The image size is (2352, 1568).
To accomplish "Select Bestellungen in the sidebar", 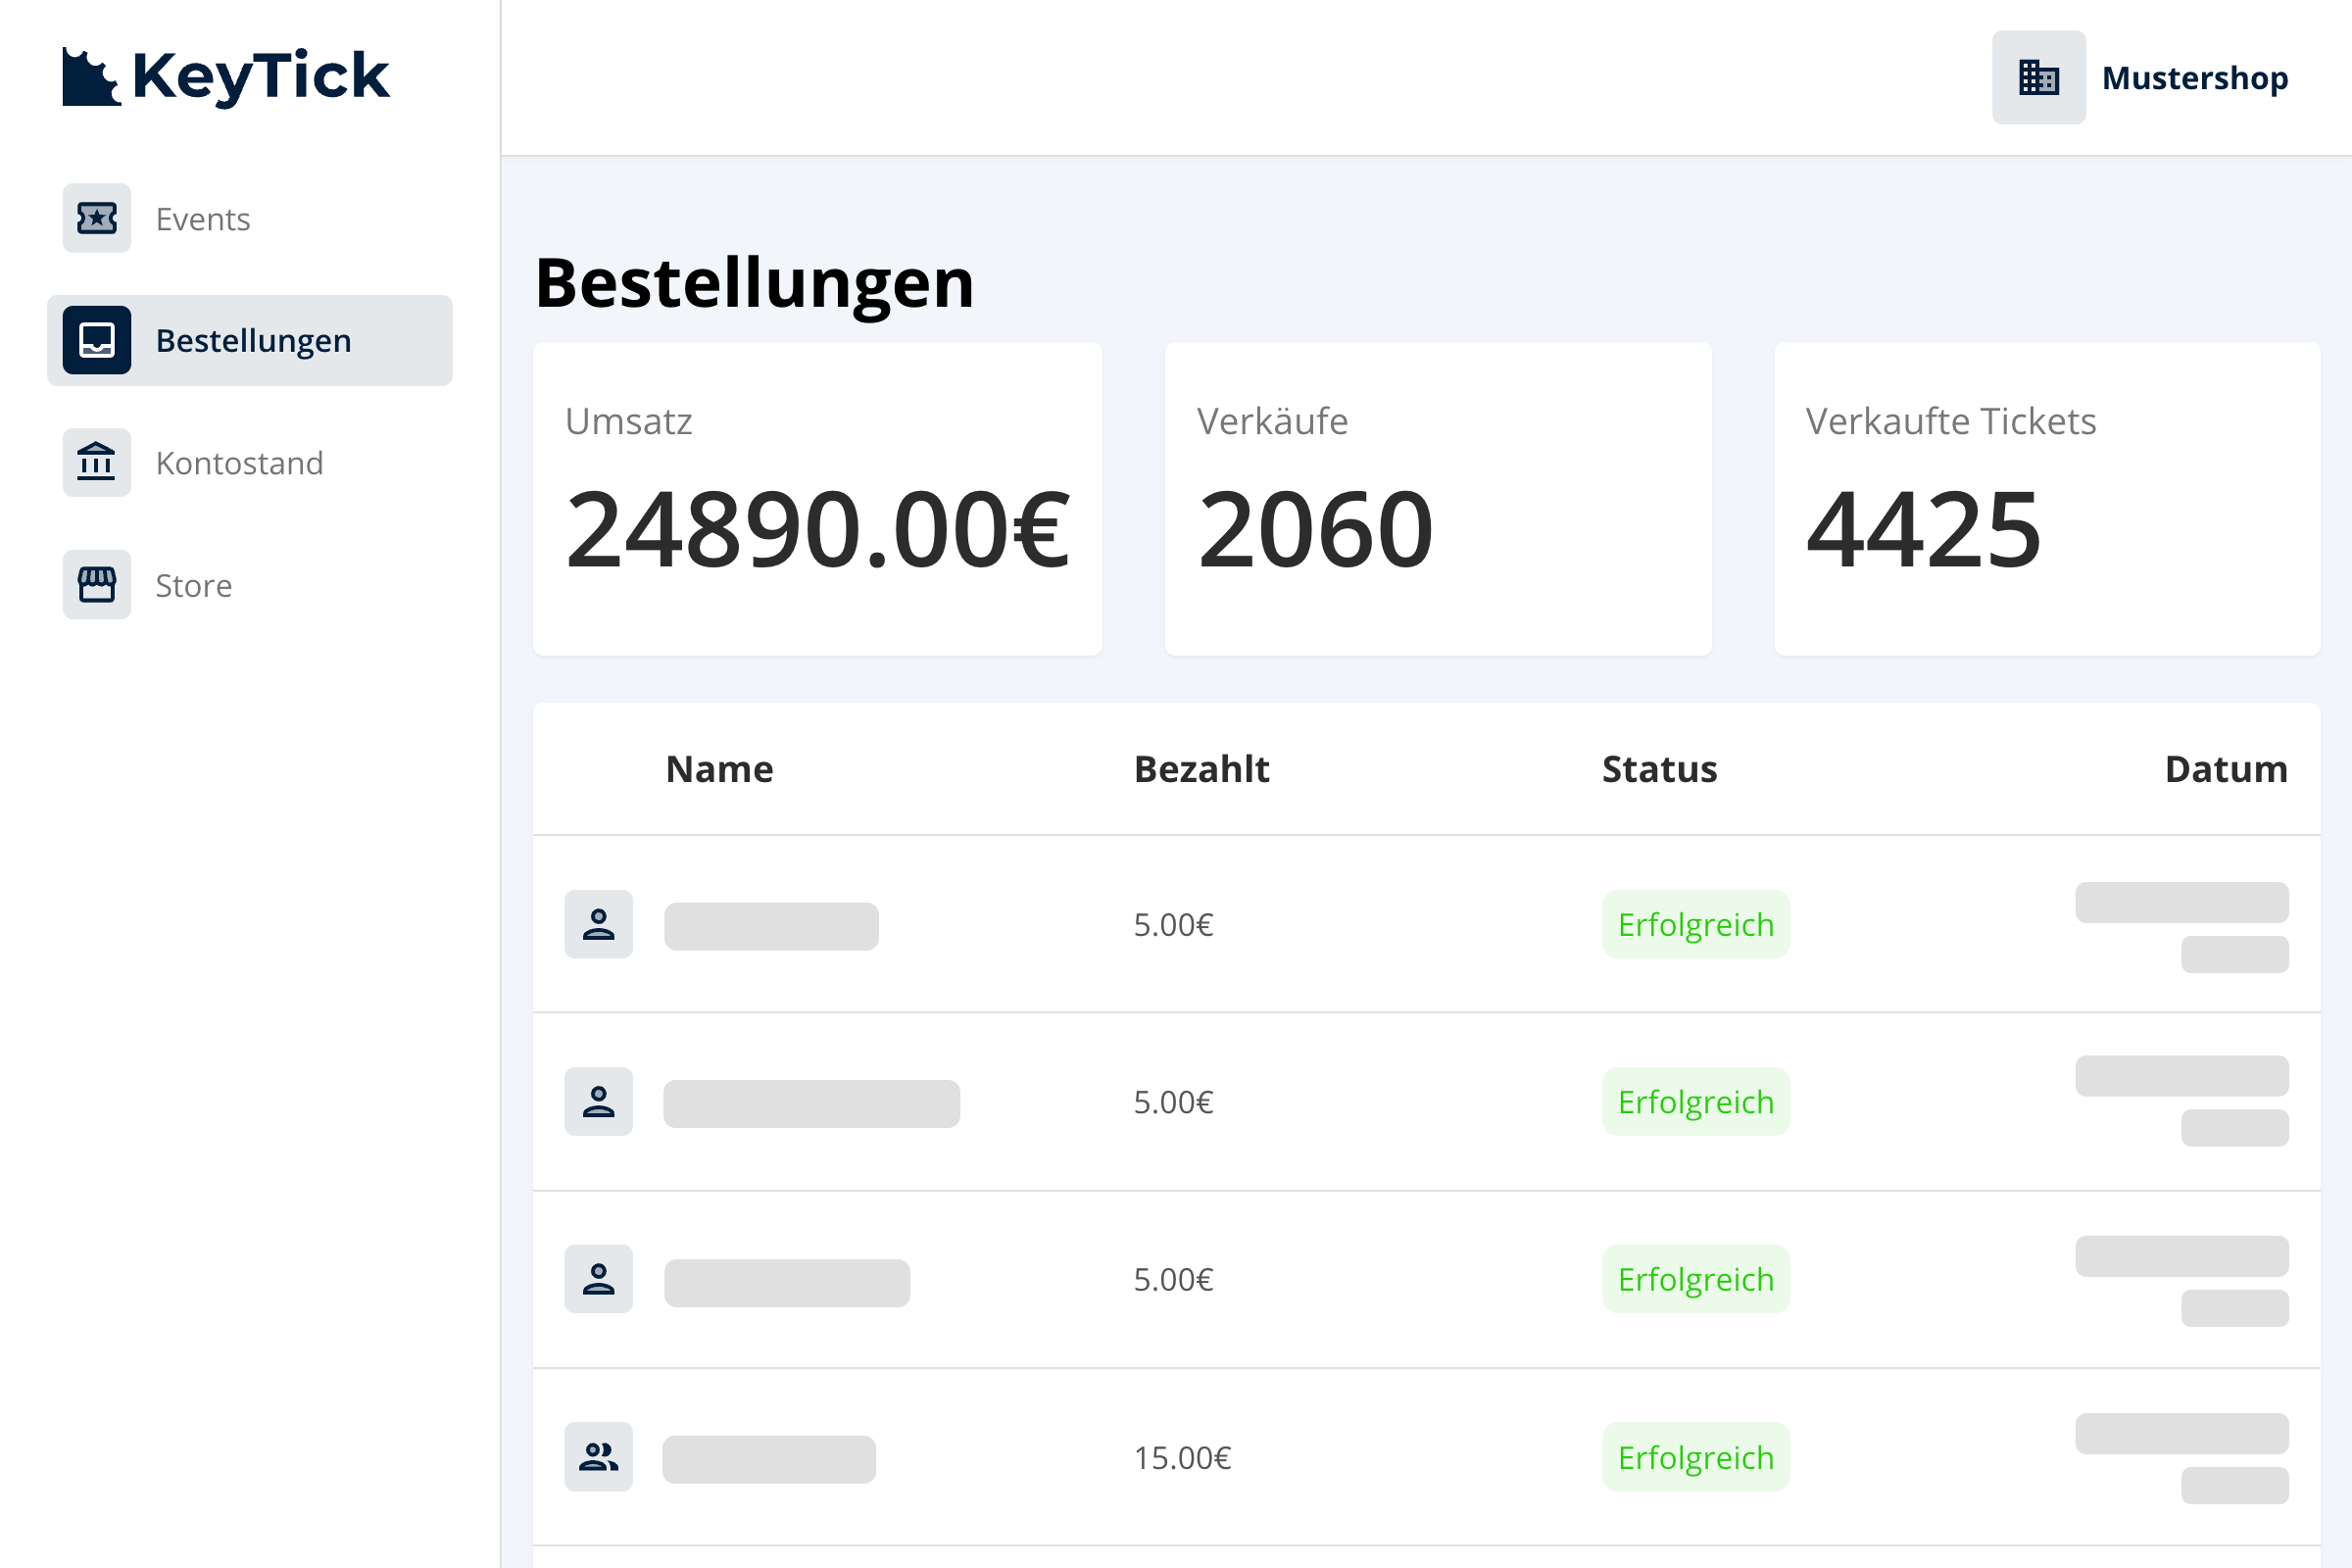I will click(253, 341).
